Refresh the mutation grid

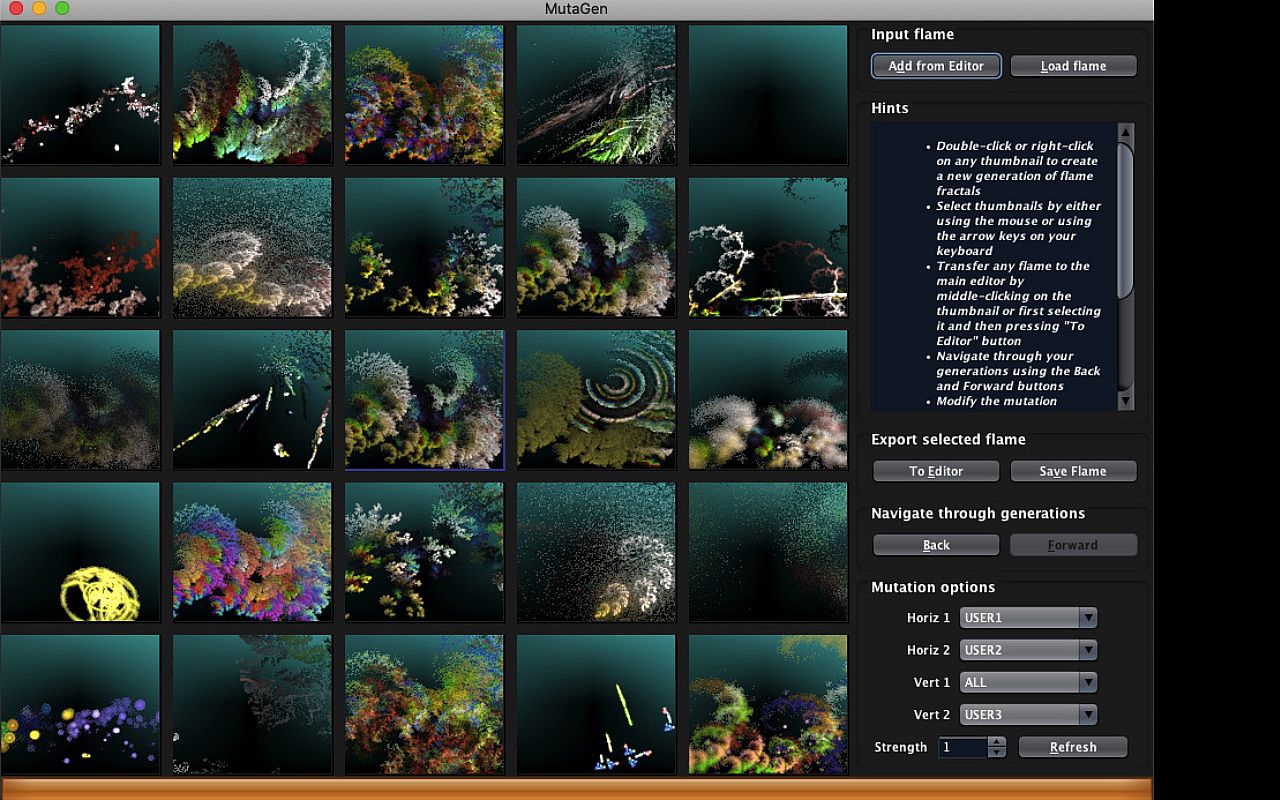(x=1073, y=747)
